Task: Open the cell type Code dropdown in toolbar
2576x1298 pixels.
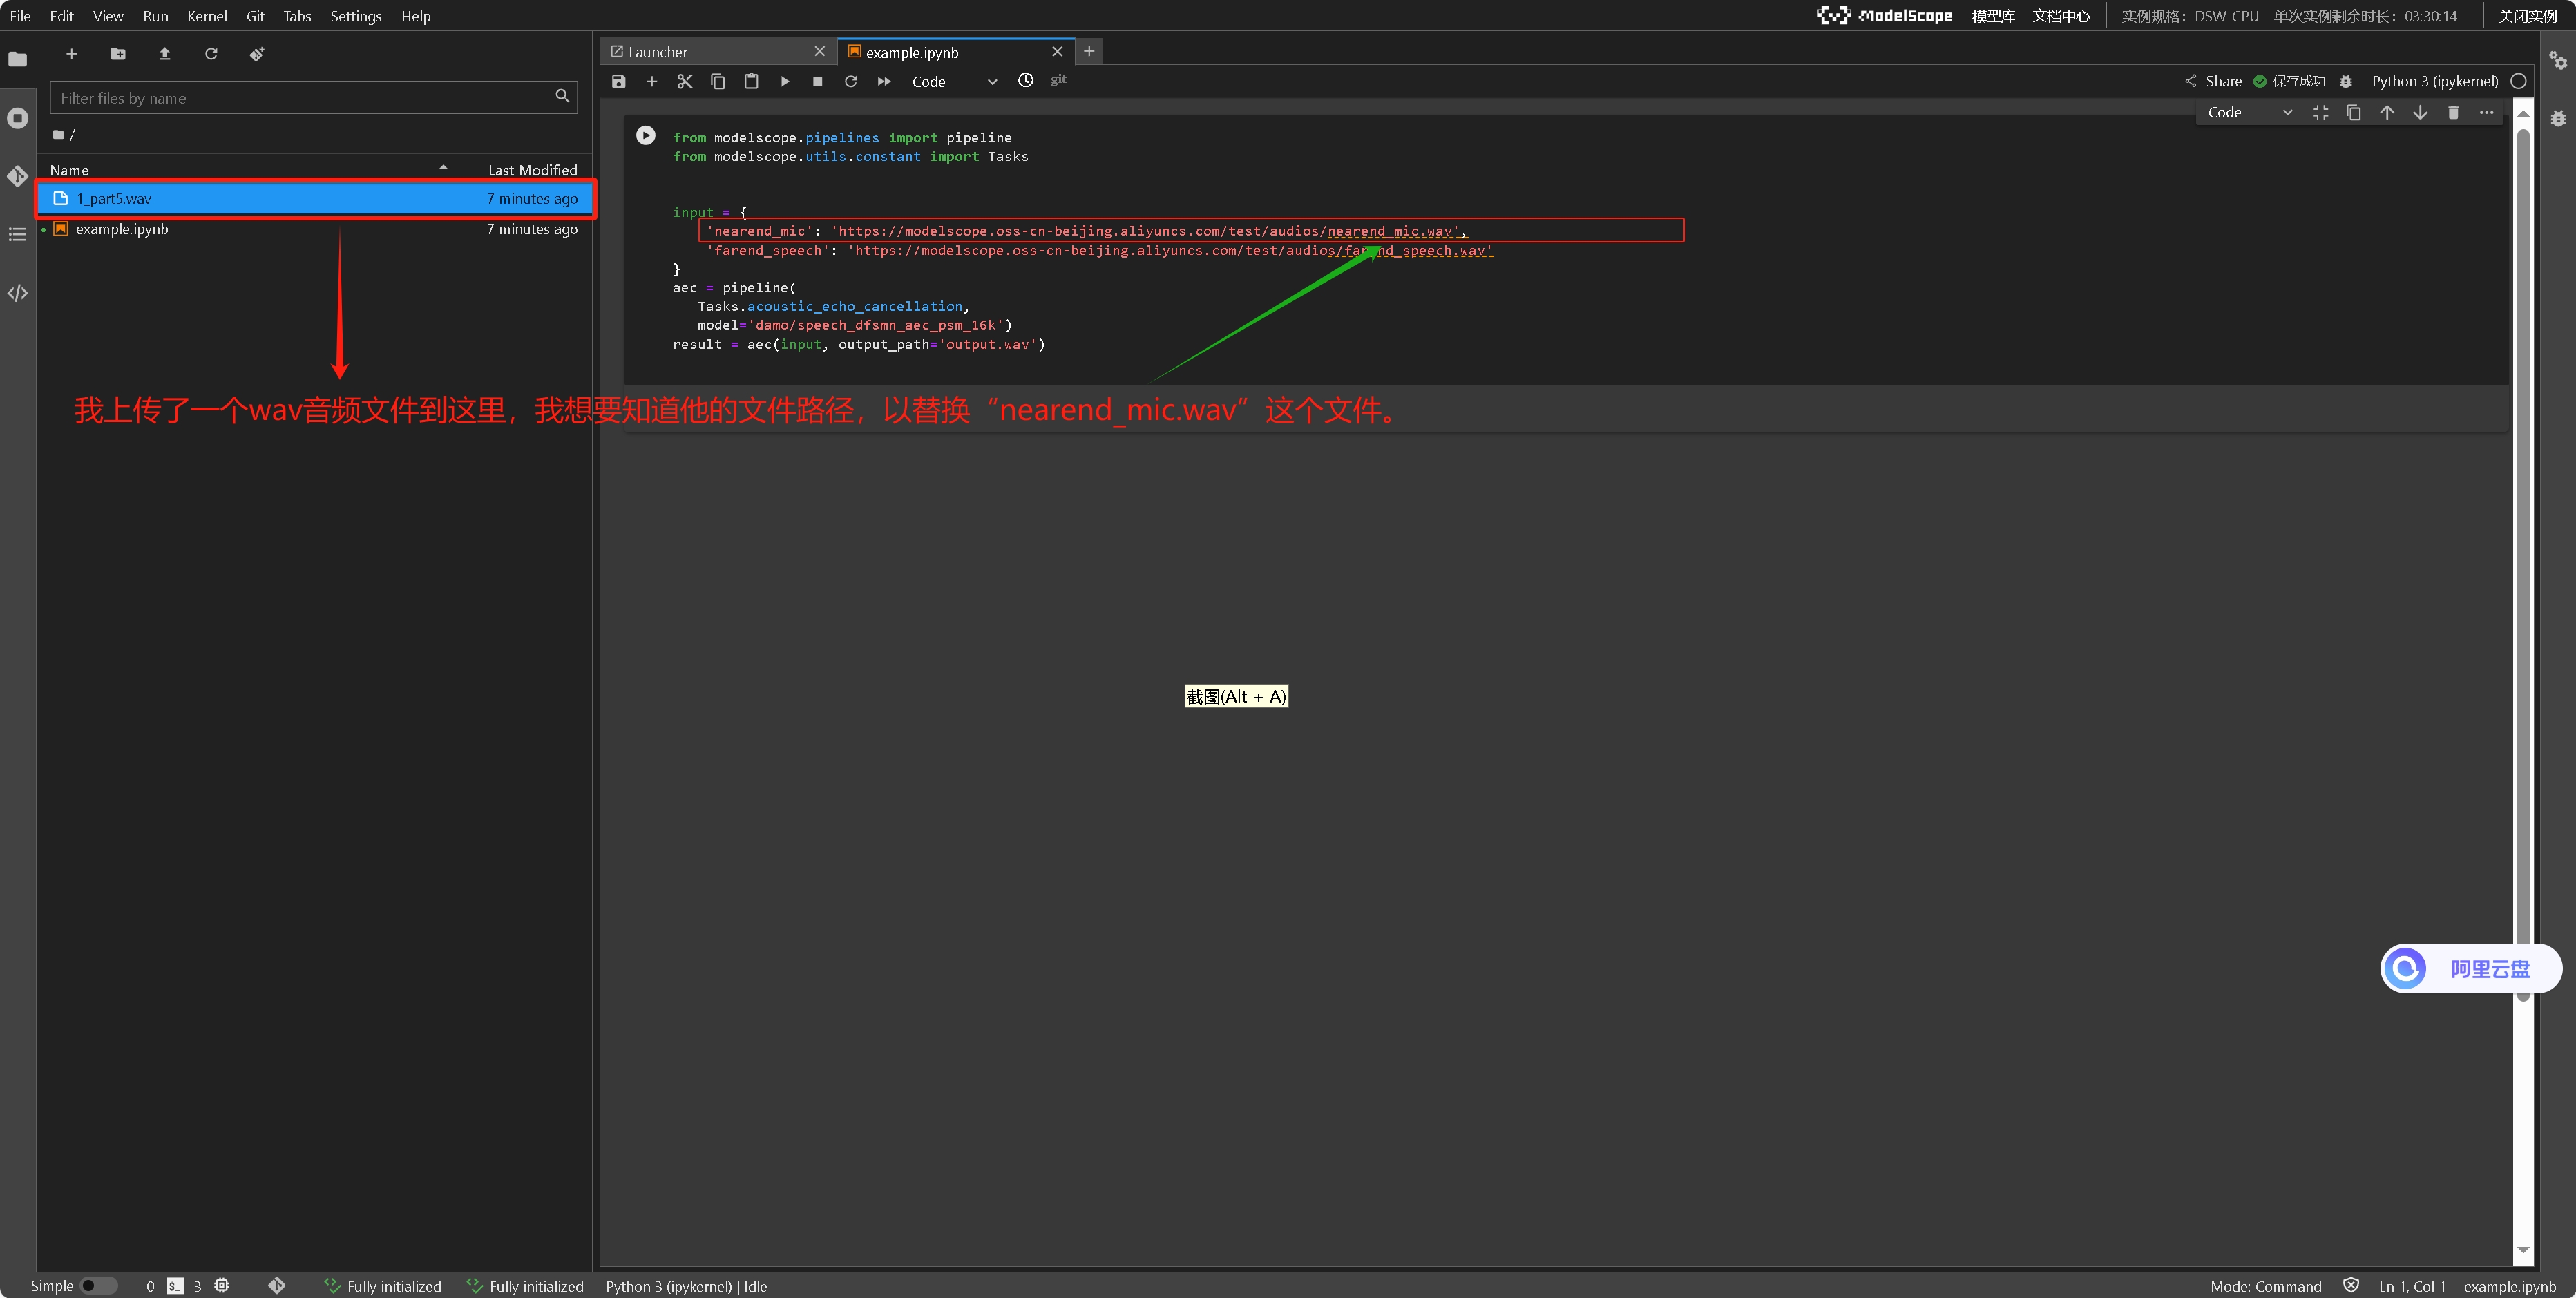Action: 954,82
